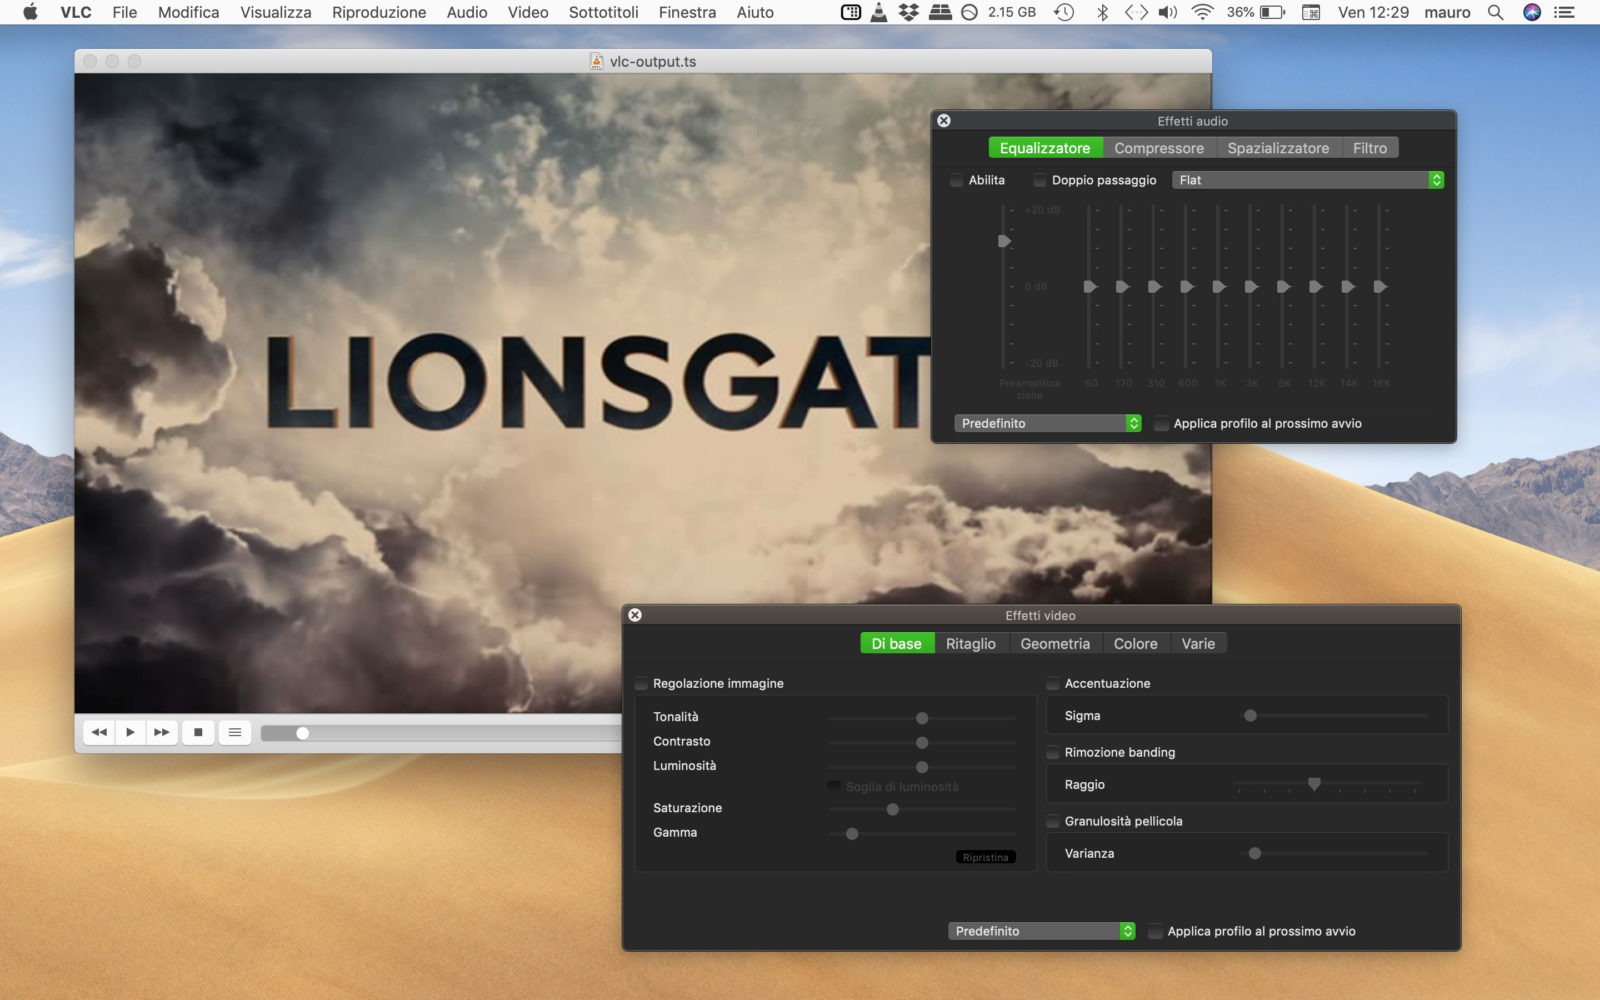
Task: Switch to the Compressore tab
Action: pyautogui.click(x=1159, y=148)
